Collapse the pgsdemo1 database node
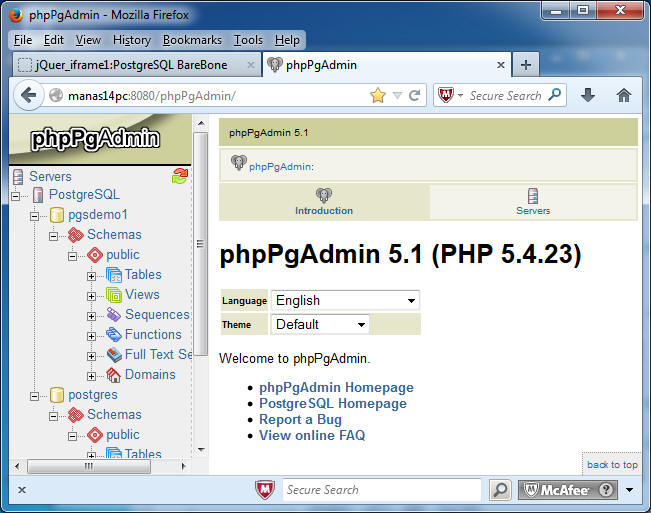This screenshot has height=513, width=651. click(x=34, y=216)
